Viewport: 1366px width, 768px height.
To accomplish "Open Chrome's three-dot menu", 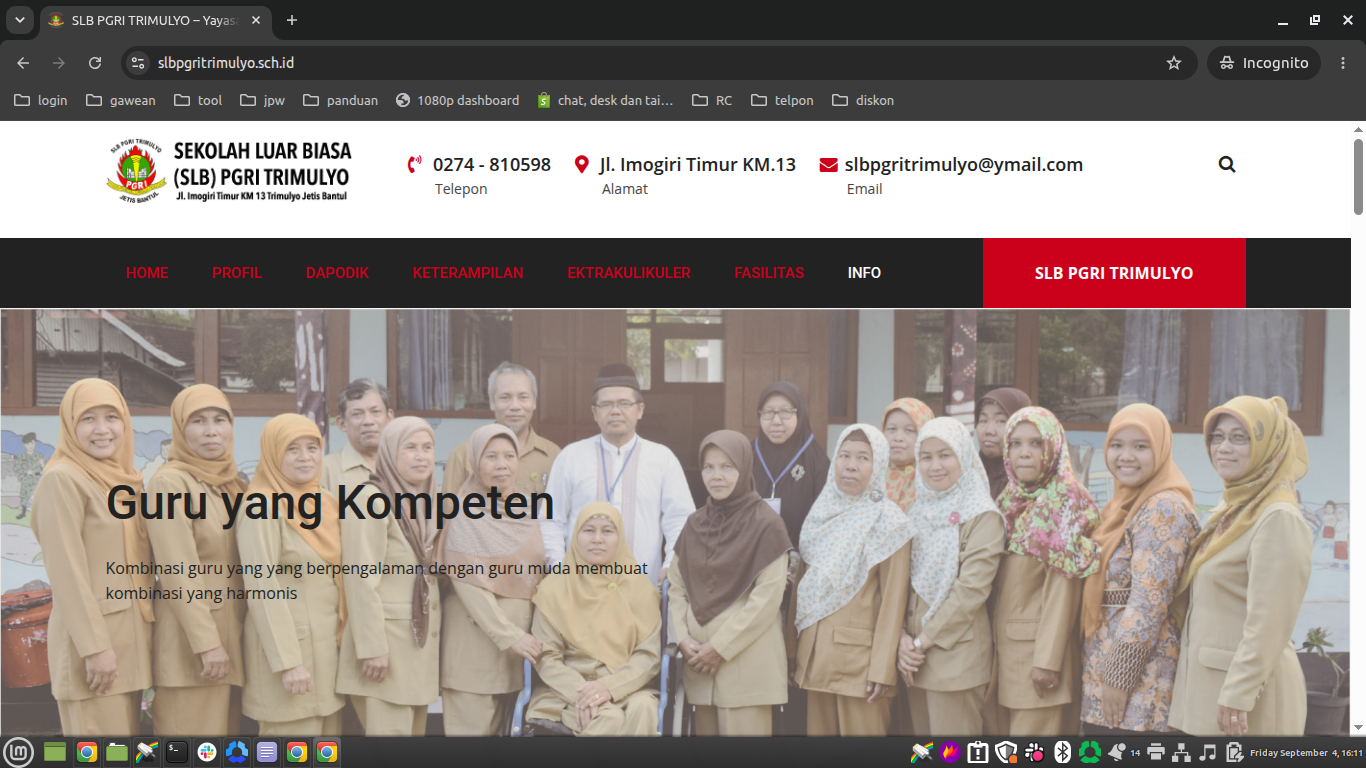I will tap(1342, 63).
